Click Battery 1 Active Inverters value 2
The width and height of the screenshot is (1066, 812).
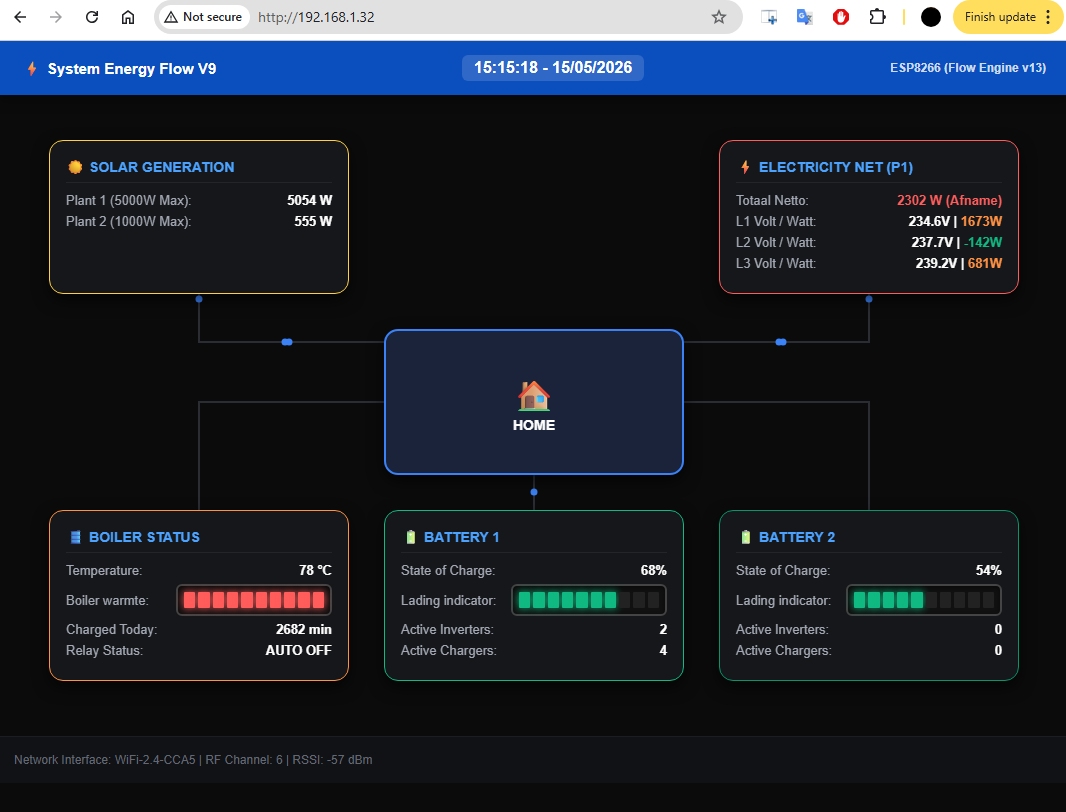[x=663, y=629]
